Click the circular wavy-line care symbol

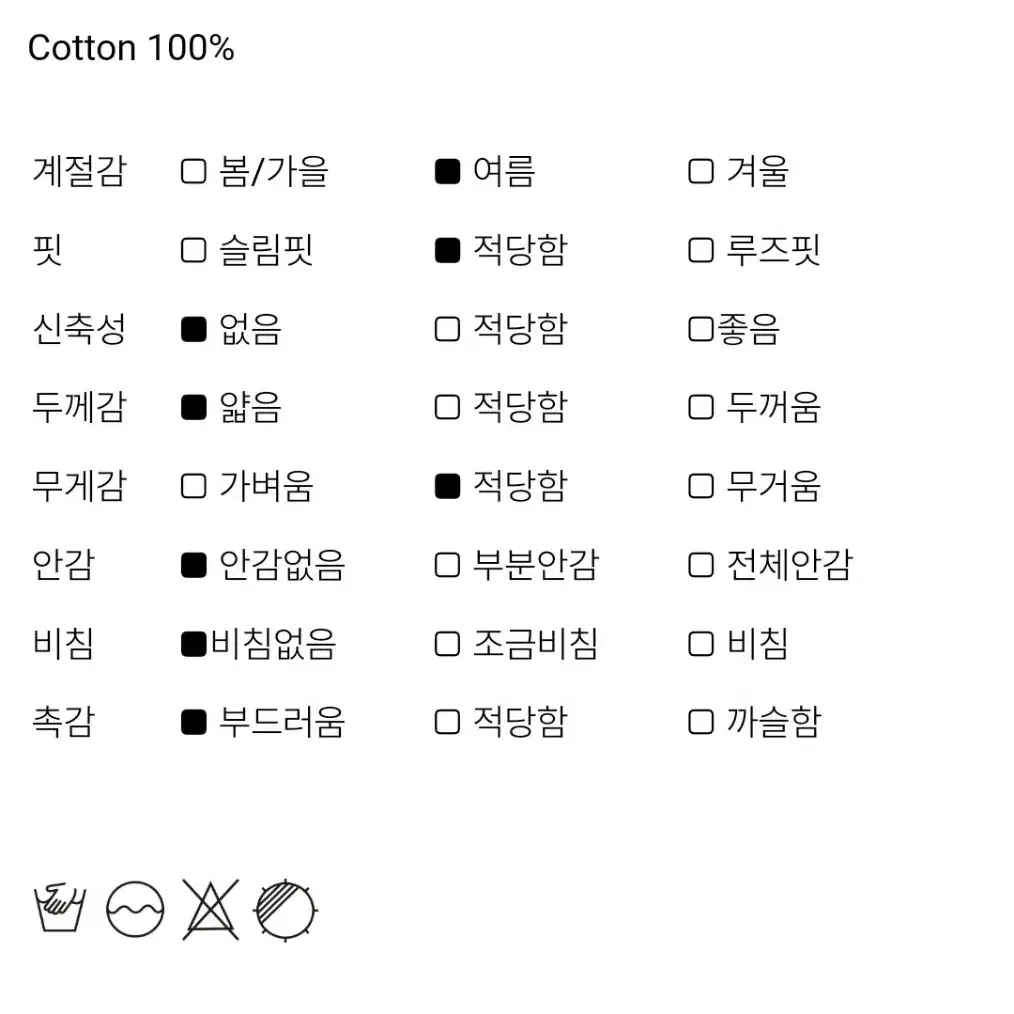coord(135,909)
